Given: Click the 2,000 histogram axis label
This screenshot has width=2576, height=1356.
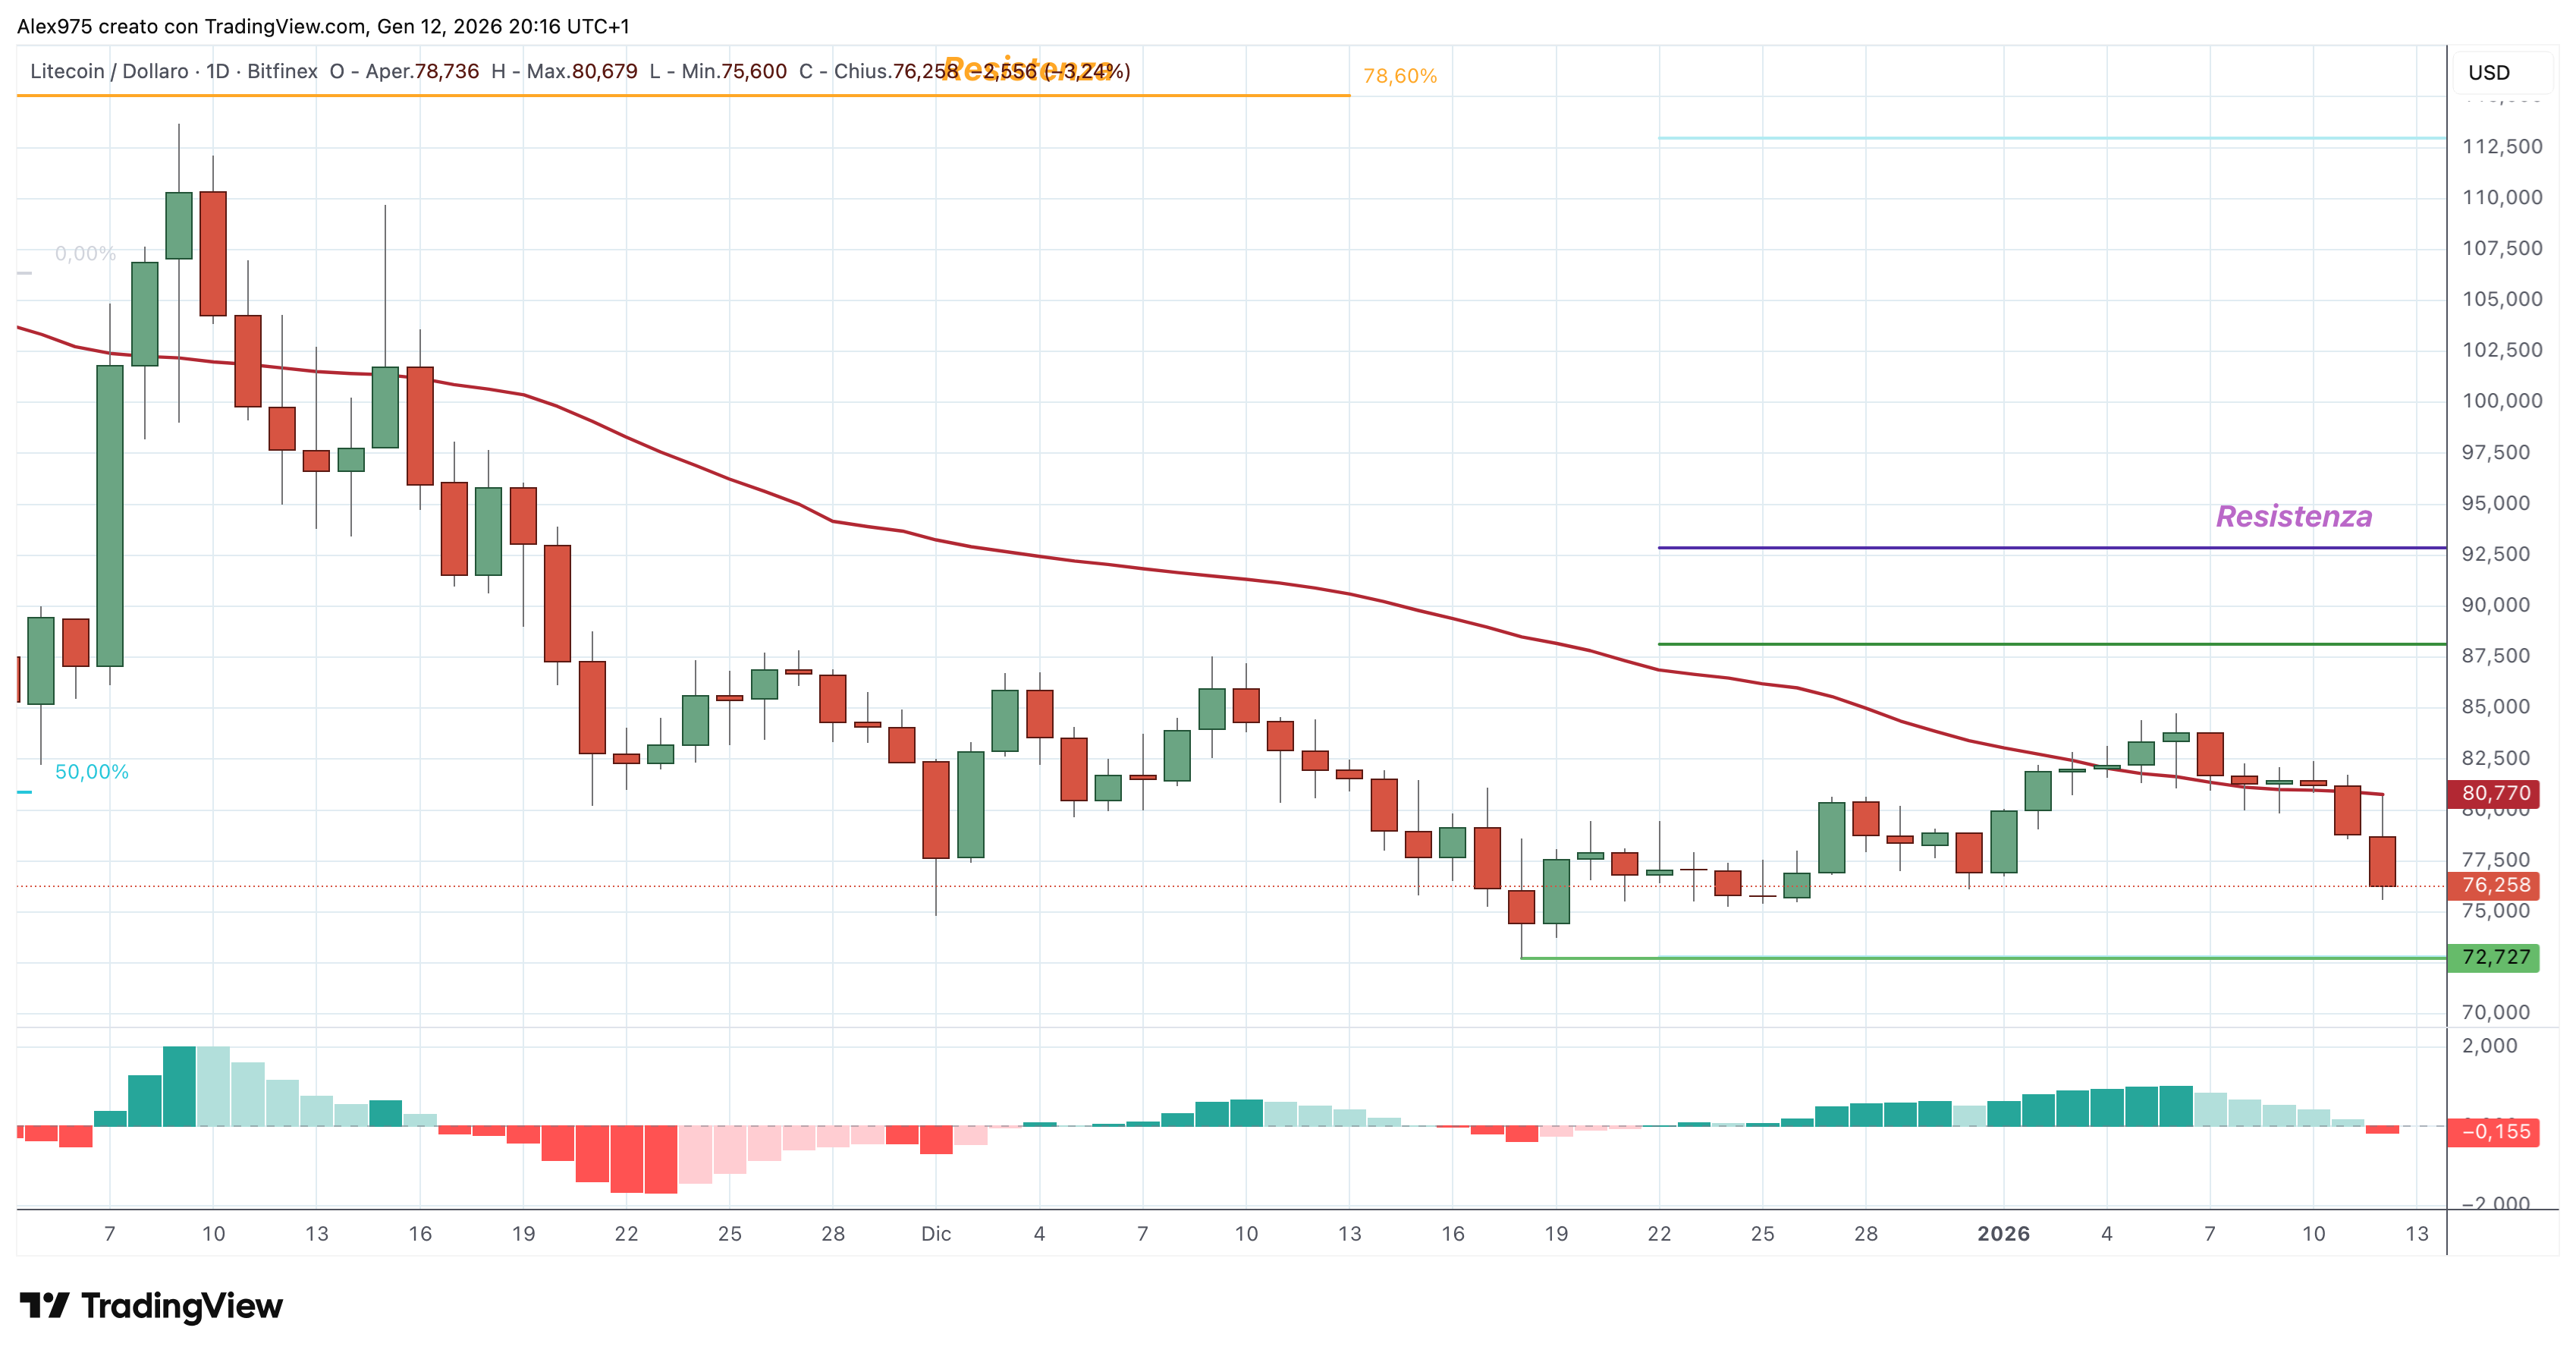Looking at the screenshot, I should (2490, 1046).
